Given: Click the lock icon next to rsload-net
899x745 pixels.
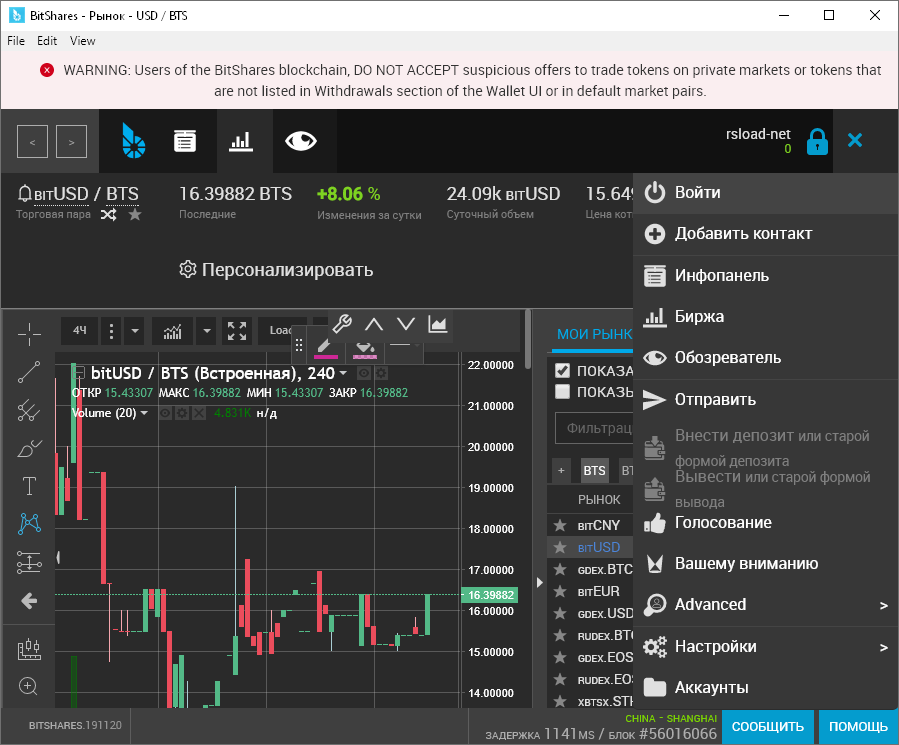Looking at the screenshot, I should point(817,141).
